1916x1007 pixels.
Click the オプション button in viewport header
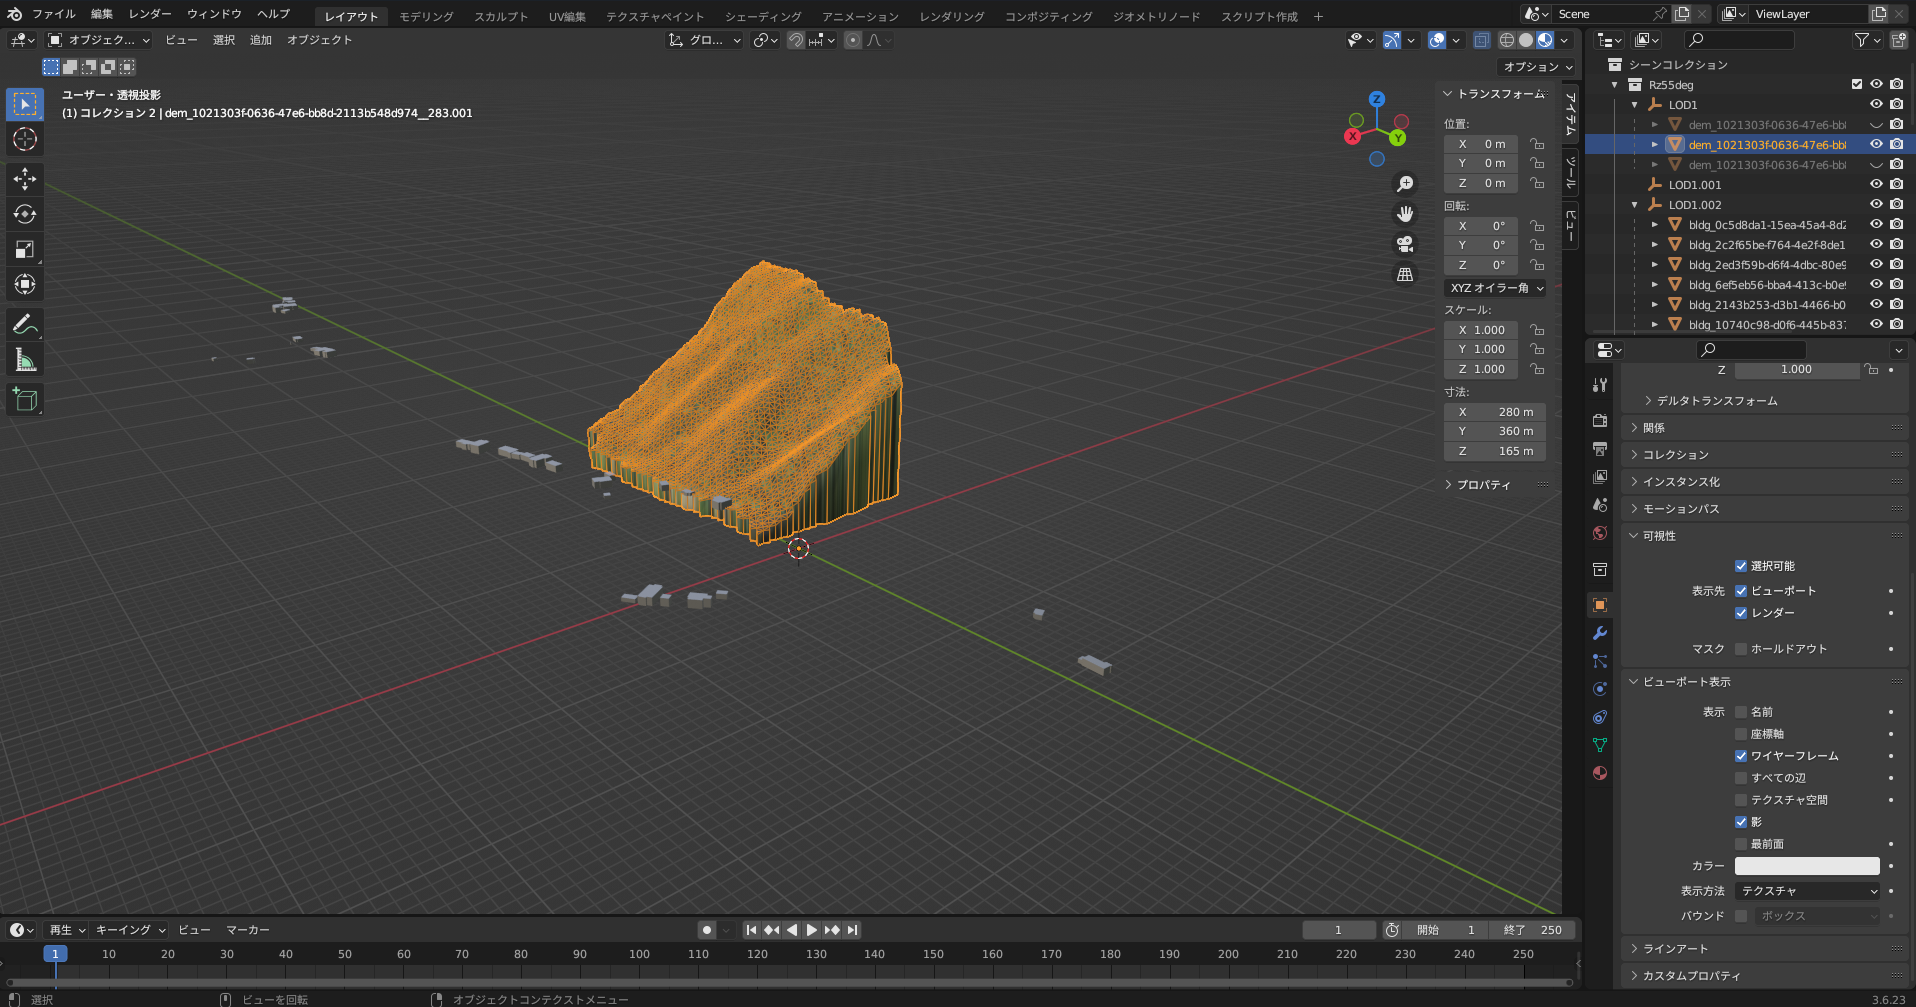(1537, 67)
